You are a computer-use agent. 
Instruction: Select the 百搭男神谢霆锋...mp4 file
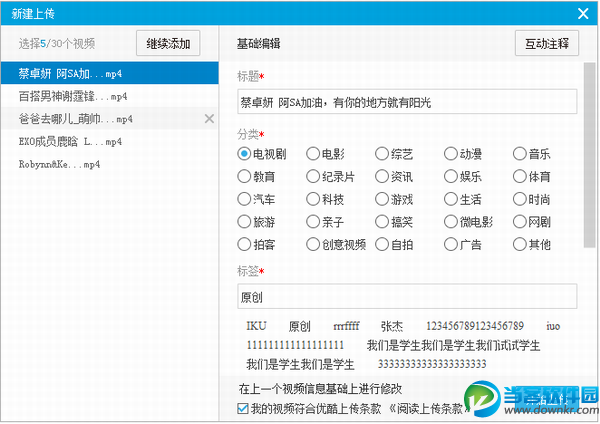click(x=109, y=96)
